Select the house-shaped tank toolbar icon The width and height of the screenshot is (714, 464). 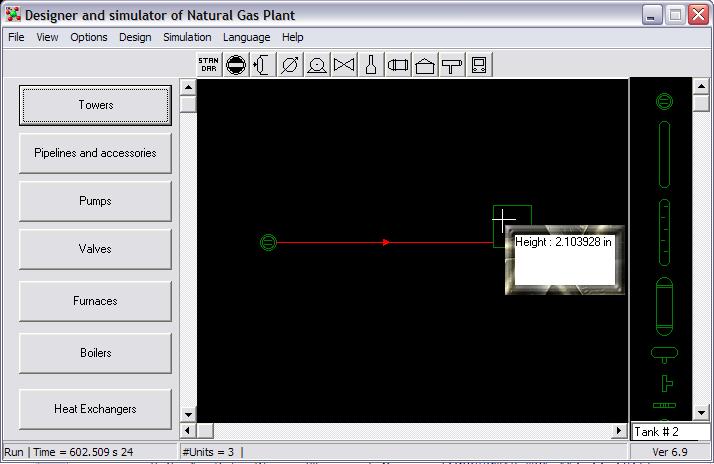point(425,65)
